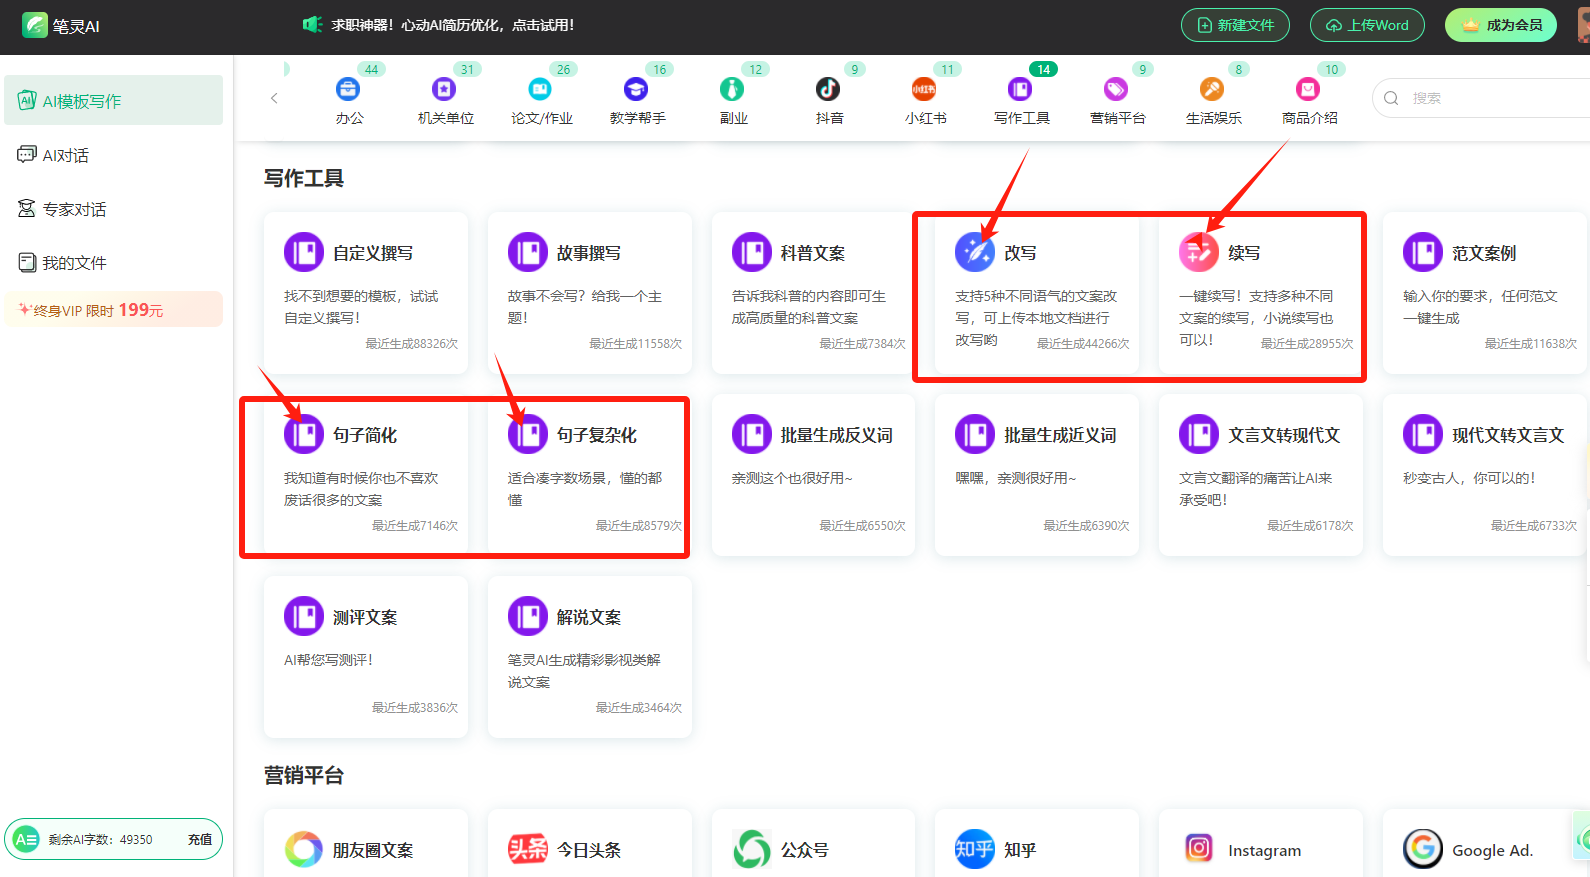
Task: Open the 批量生成反义词 card
Action: click(814, 476)
